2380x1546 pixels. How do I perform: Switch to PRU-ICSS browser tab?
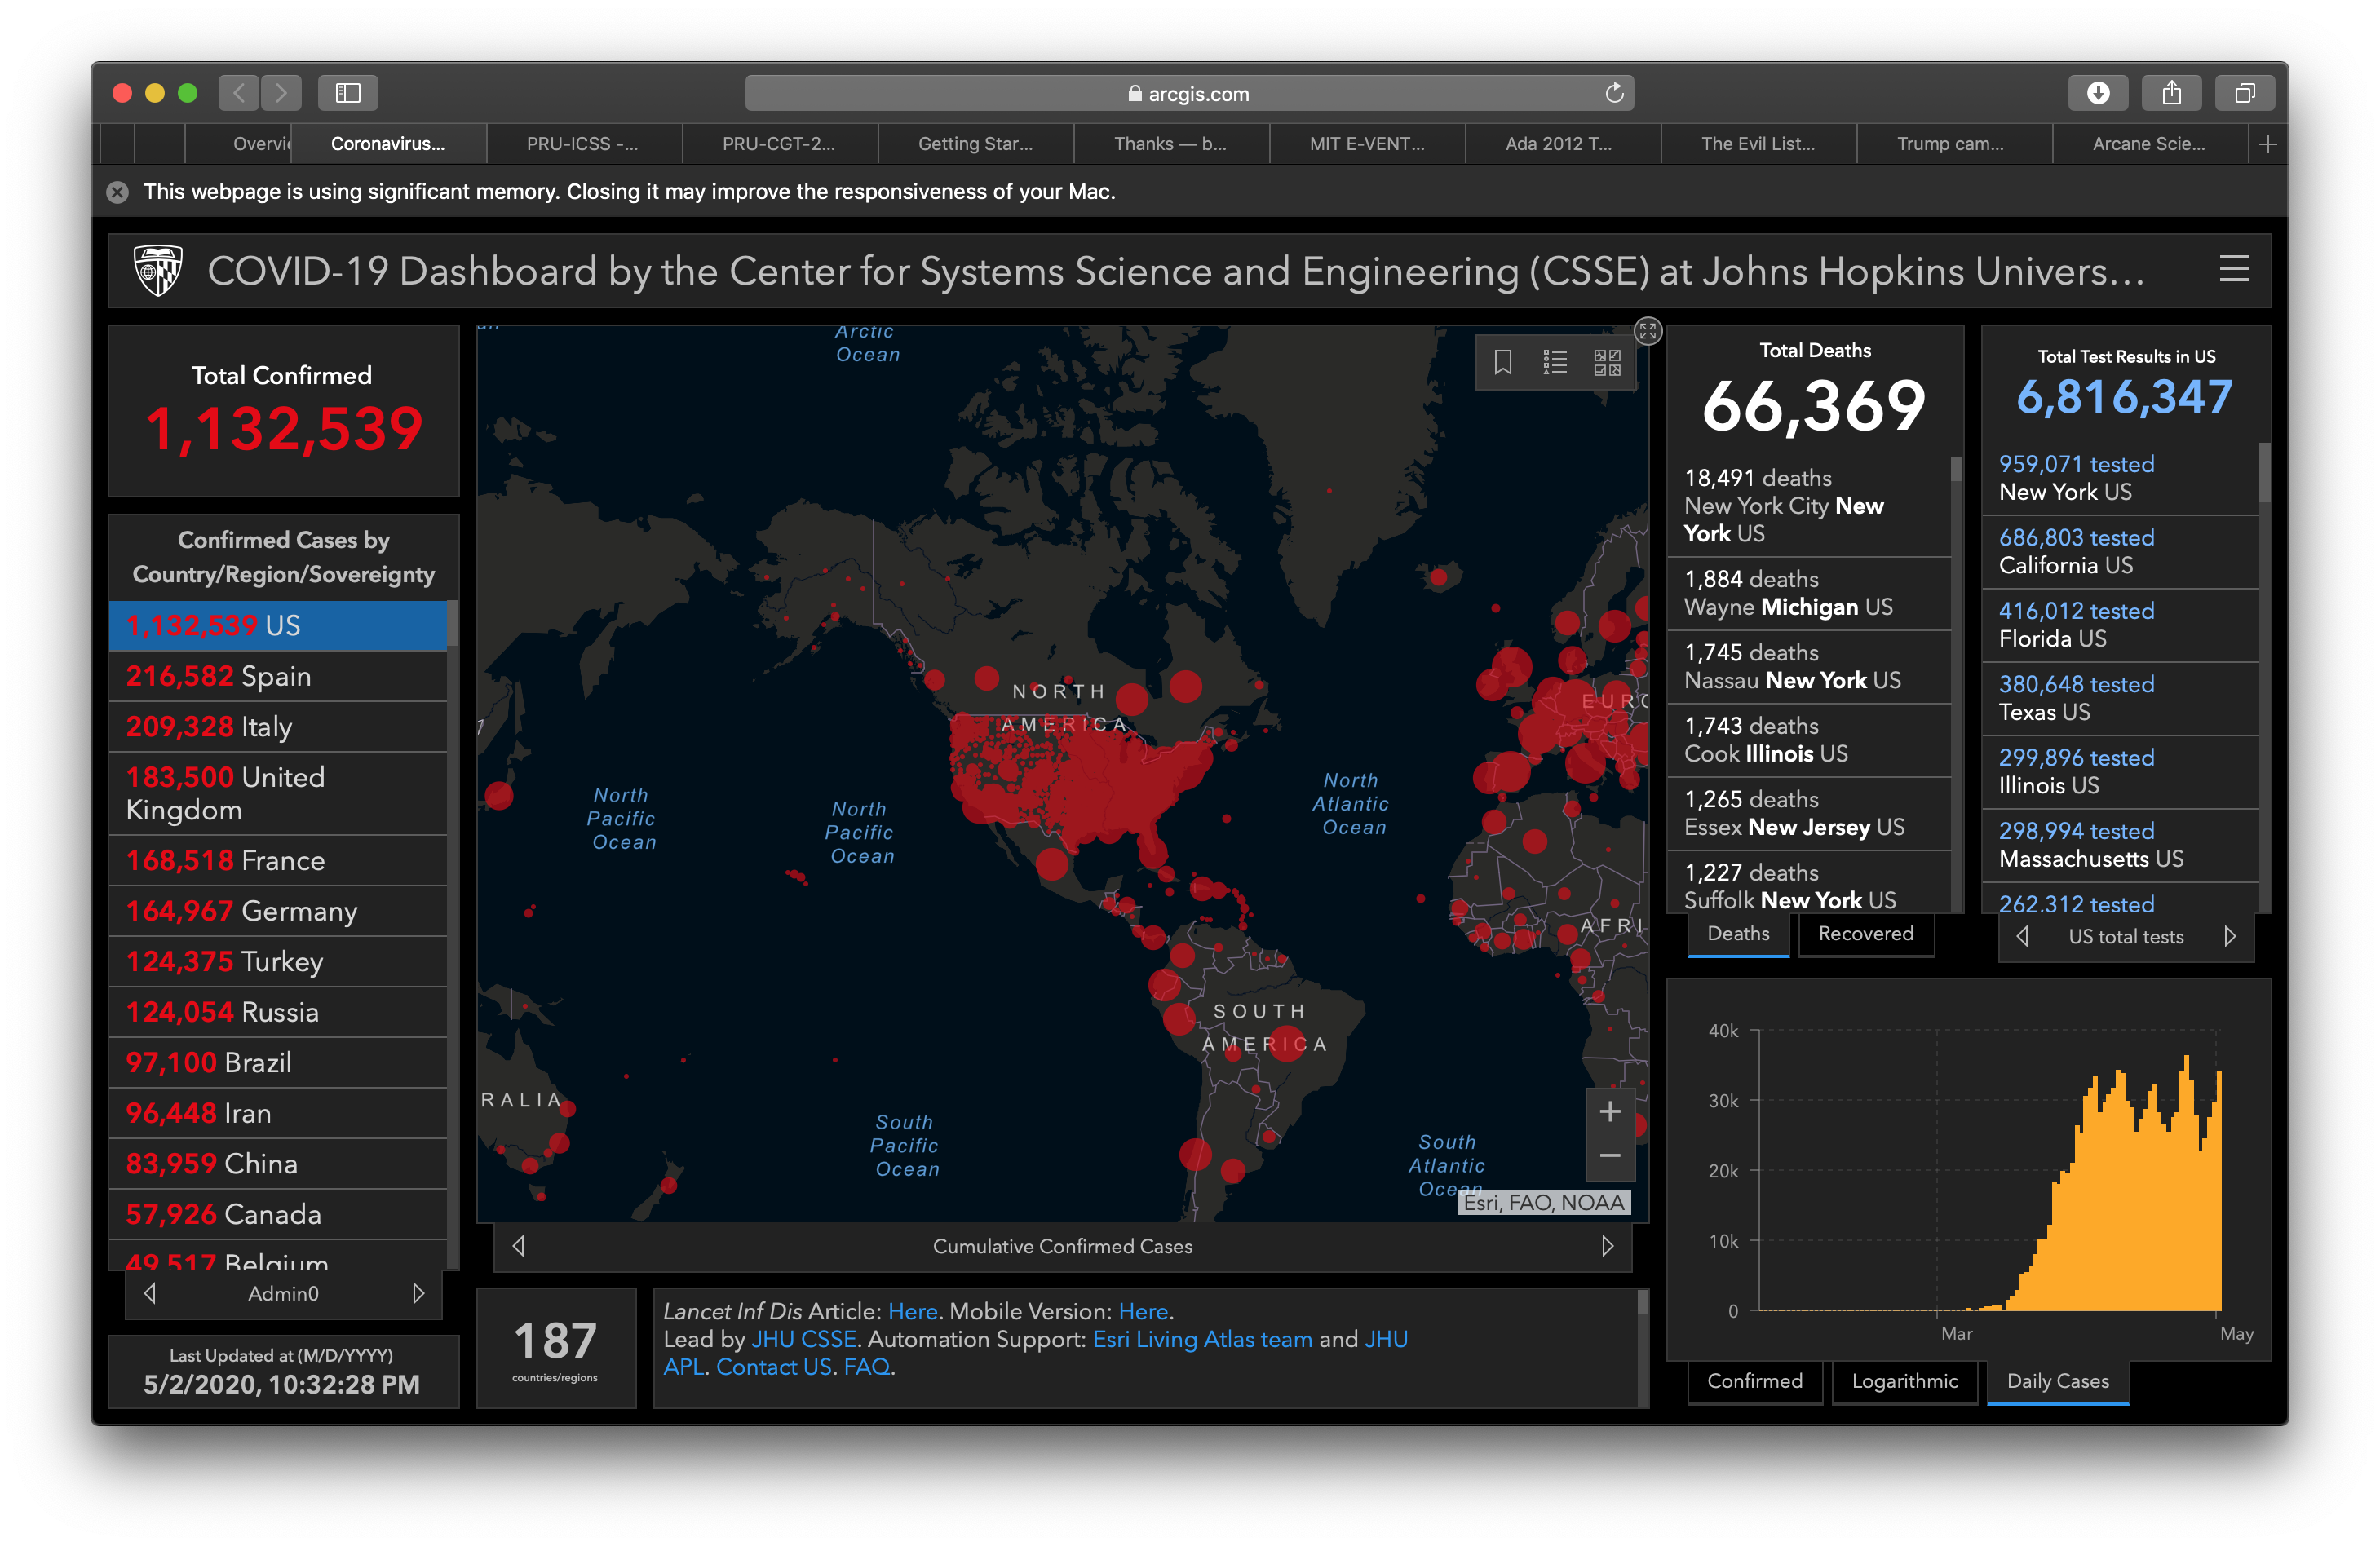584,144
